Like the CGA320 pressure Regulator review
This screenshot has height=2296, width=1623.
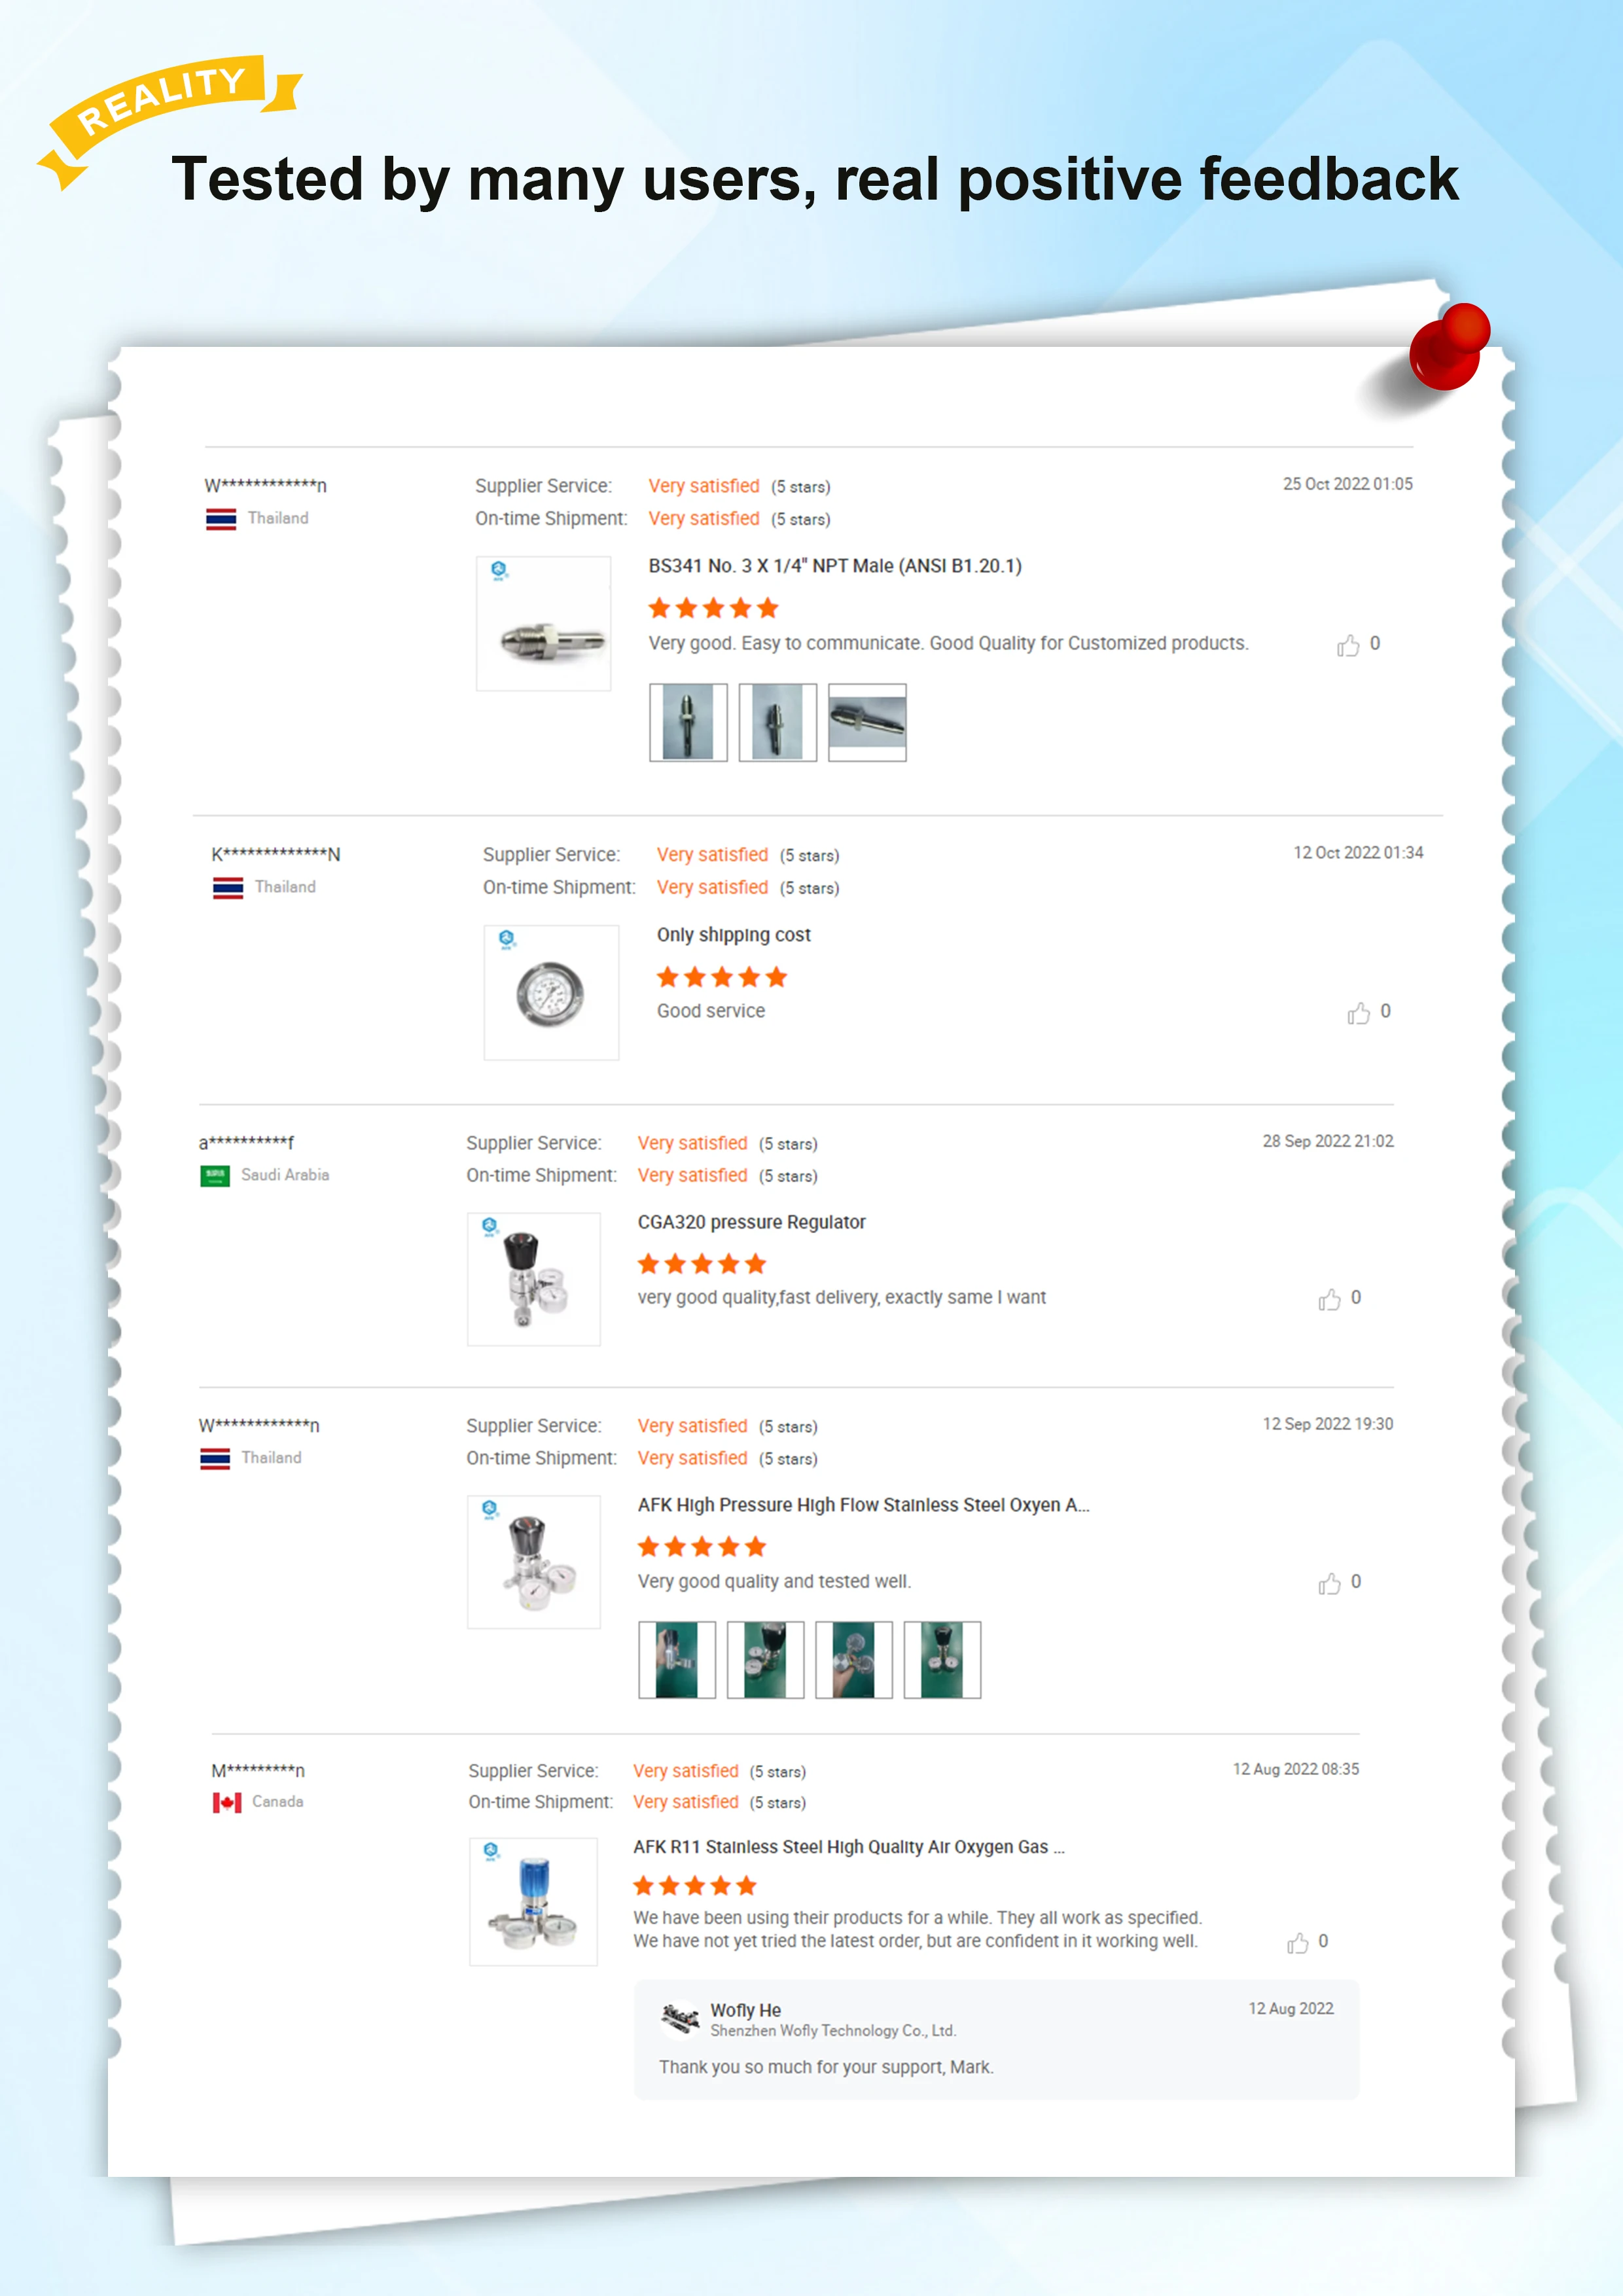1329,1299
